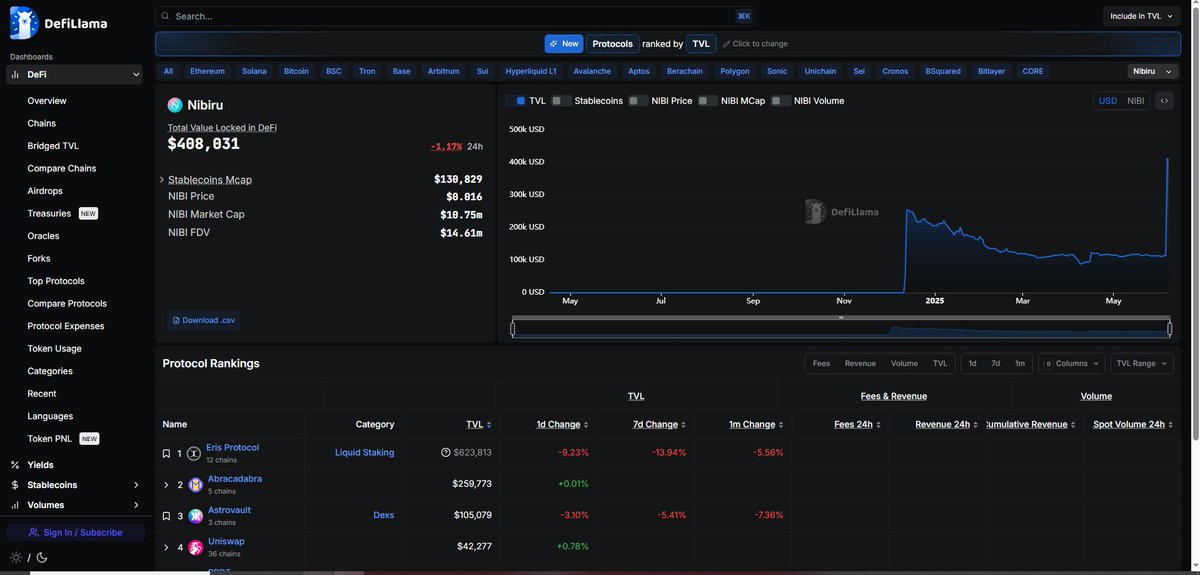Click the New button in the banner
The width and height of the screenshot is (1200, 575).
(564, 44)
